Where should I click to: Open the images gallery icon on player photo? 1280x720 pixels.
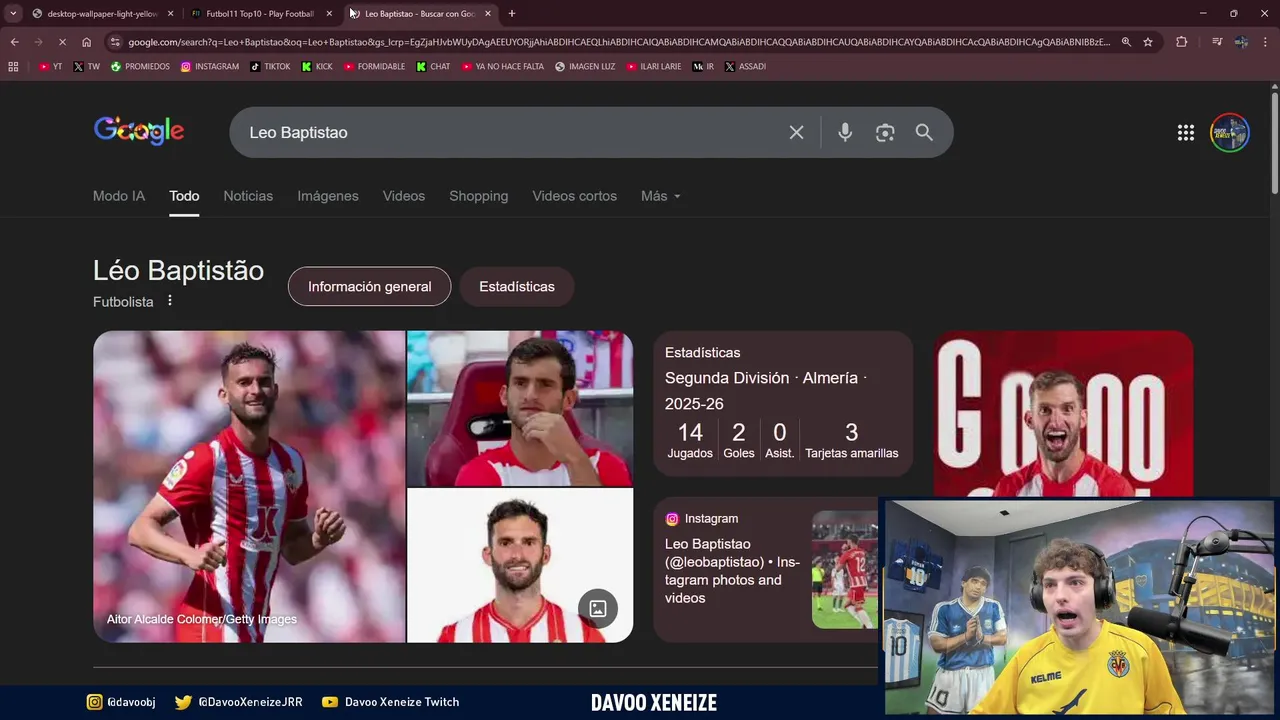(598, 608)
